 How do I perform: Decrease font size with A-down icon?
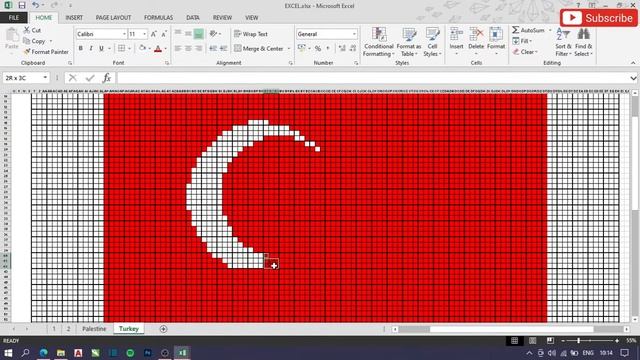coord(164,34)
